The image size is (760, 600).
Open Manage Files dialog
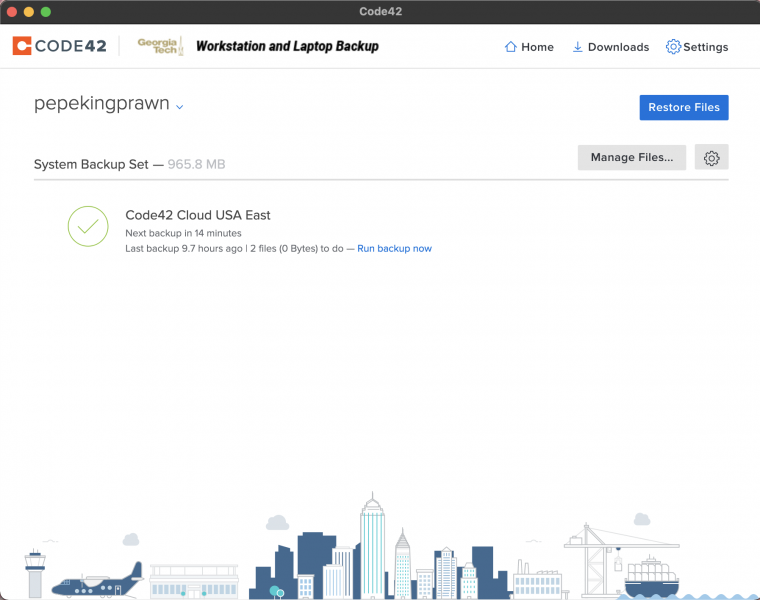coord(632,158)
